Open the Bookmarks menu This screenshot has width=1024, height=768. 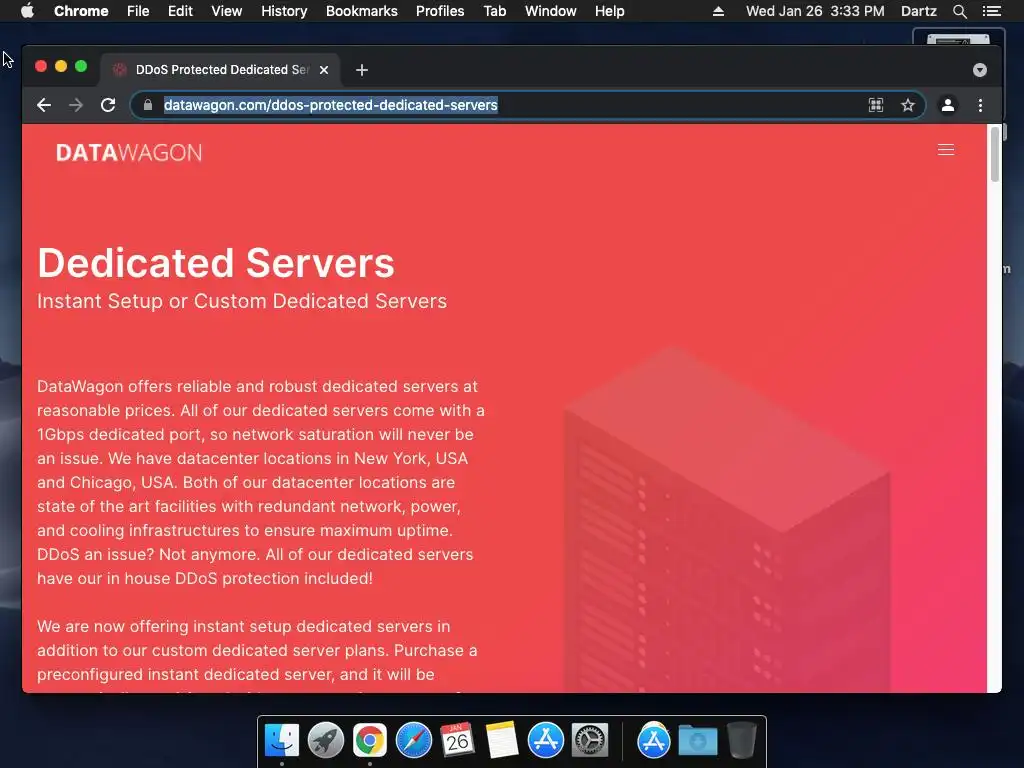click(x=362, y=11)
